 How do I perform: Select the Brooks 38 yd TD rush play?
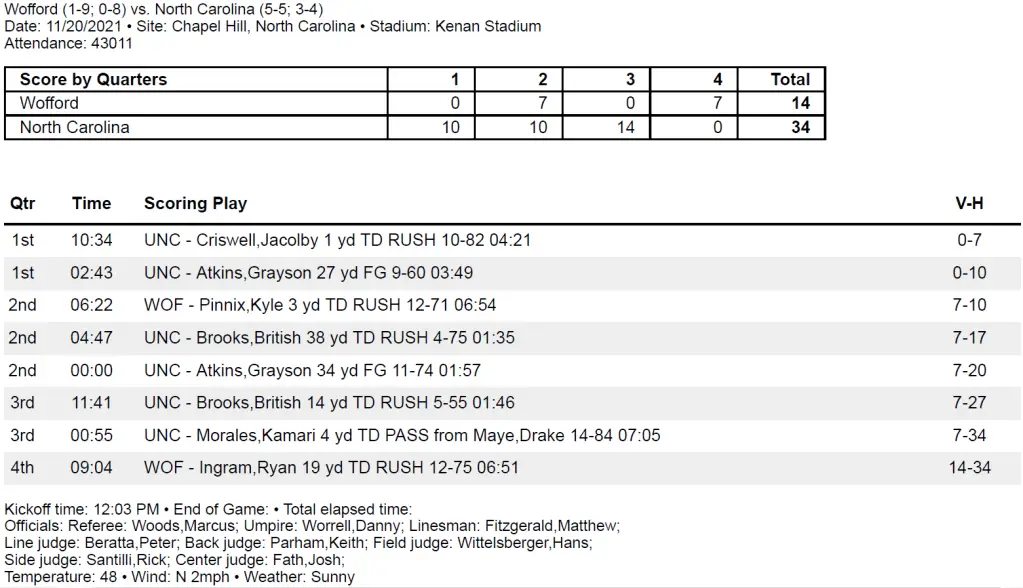pos(329,338)
